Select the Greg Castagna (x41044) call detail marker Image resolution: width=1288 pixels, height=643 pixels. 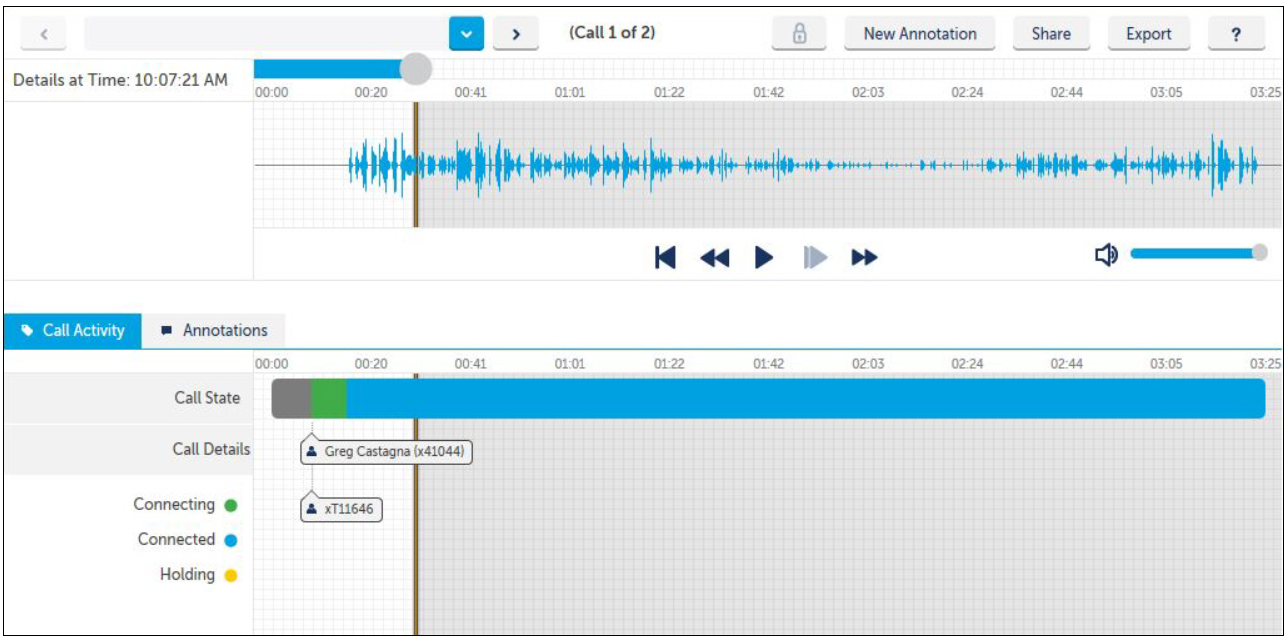coord(387,452)
